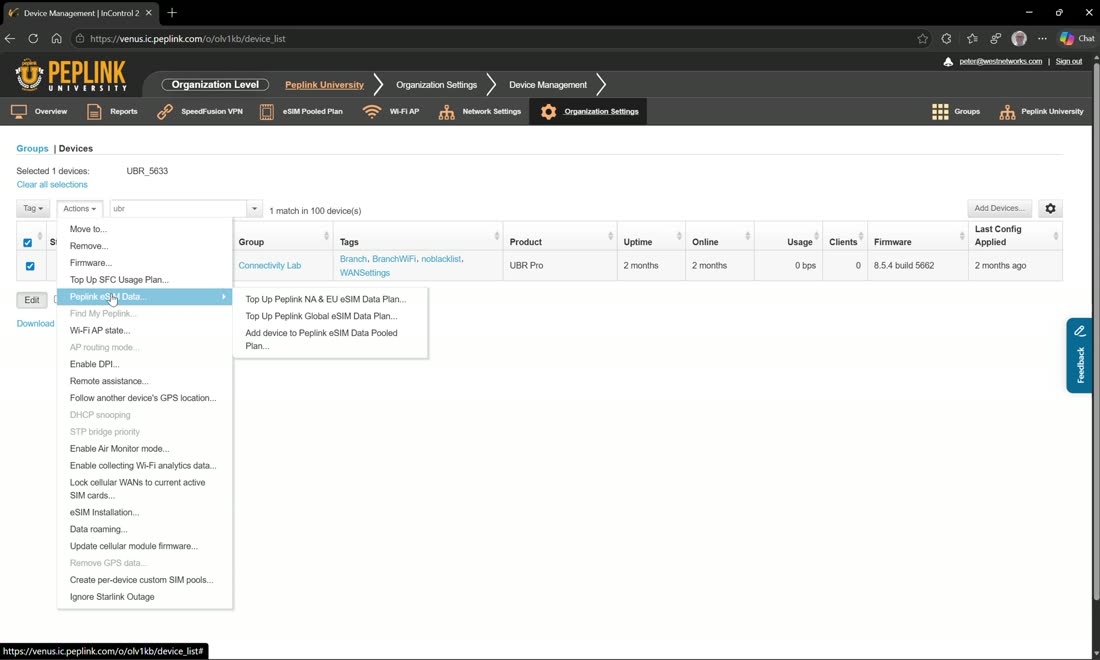Go back in browser history

pyautogui.click(x=10, y=39)
